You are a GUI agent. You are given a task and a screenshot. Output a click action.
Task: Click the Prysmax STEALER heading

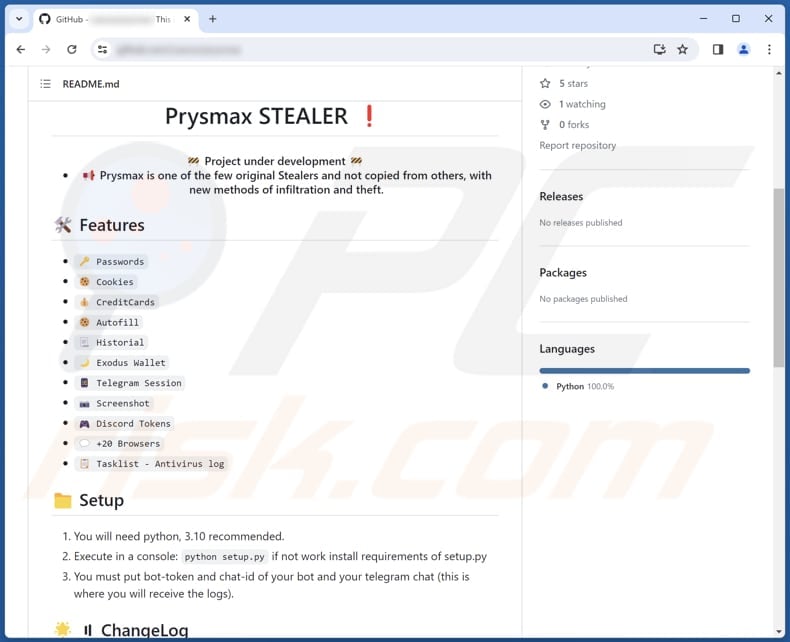[x=256, y=116]
